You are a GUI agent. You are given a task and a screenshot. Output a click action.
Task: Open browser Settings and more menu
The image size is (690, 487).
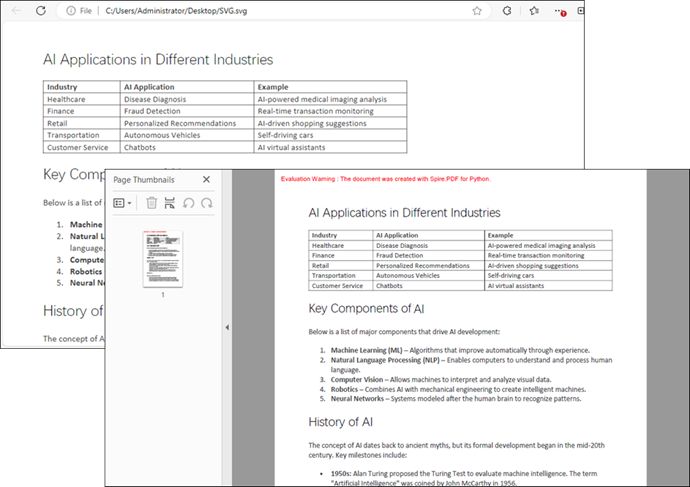coord(560,11)
